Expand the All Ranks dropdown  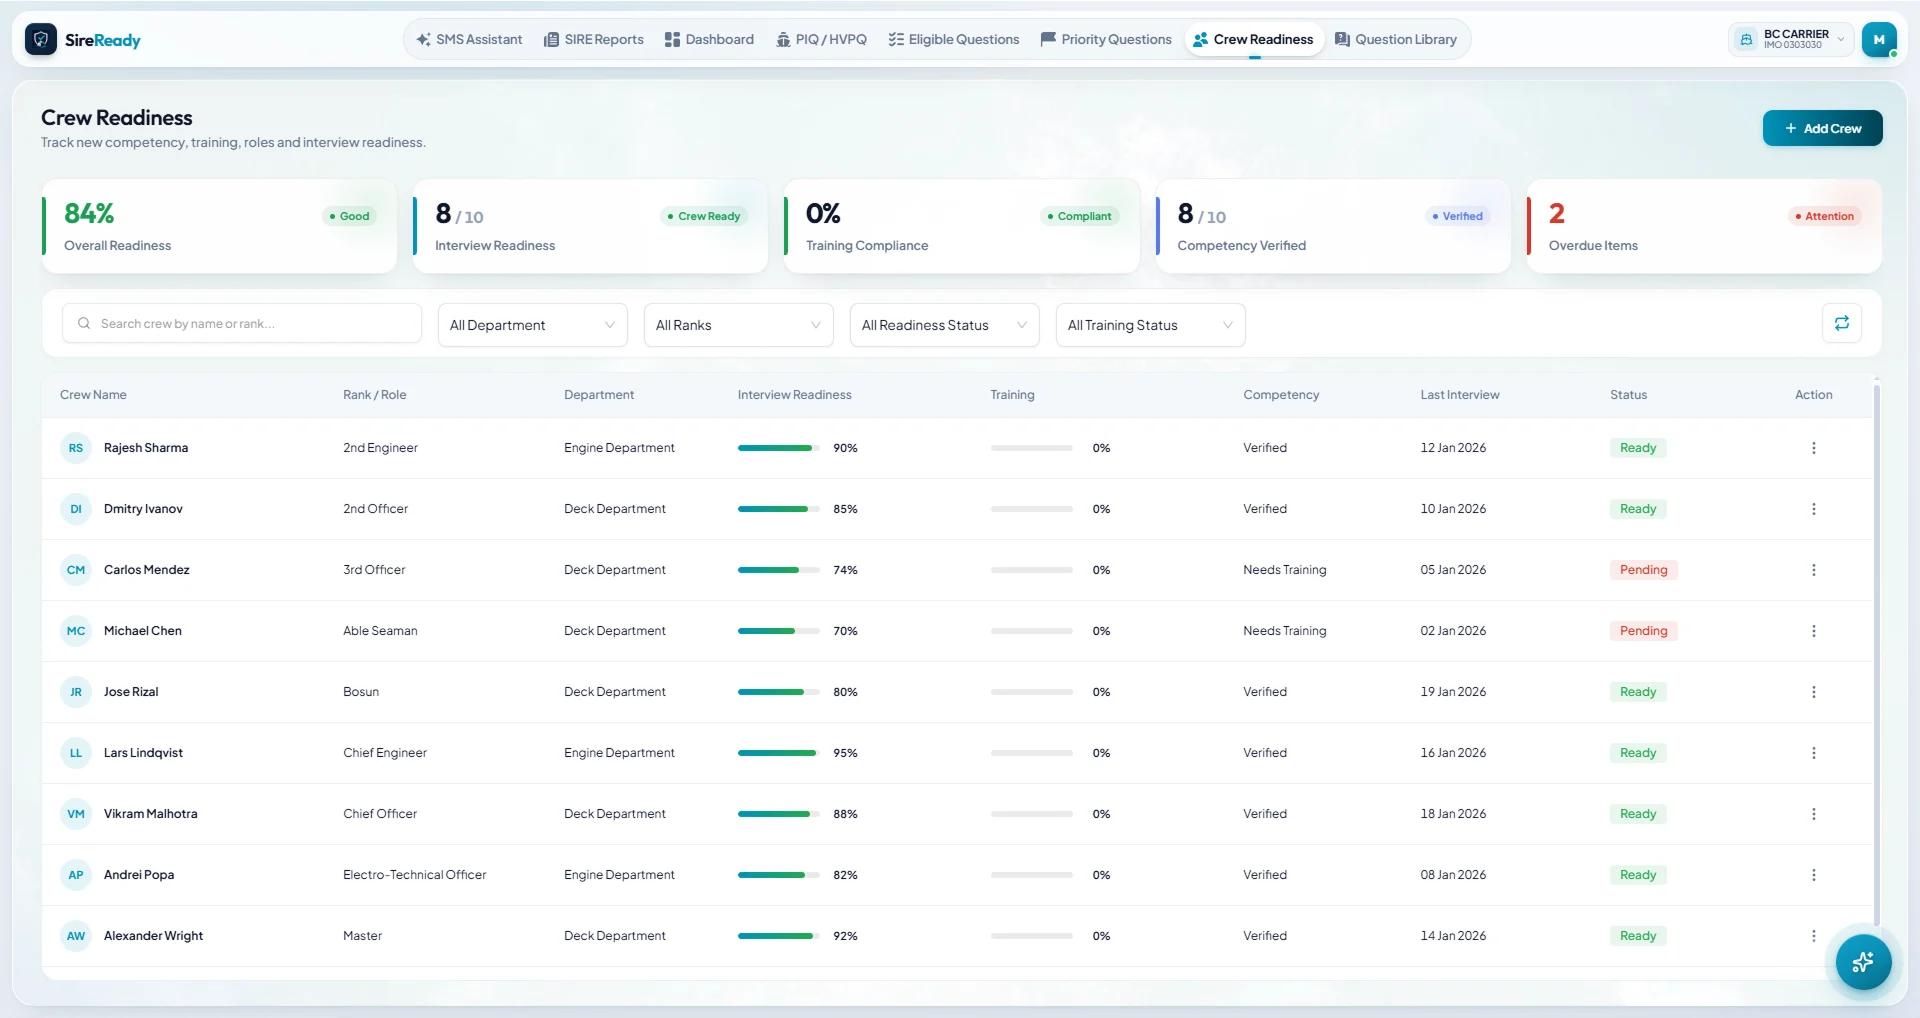738,325
